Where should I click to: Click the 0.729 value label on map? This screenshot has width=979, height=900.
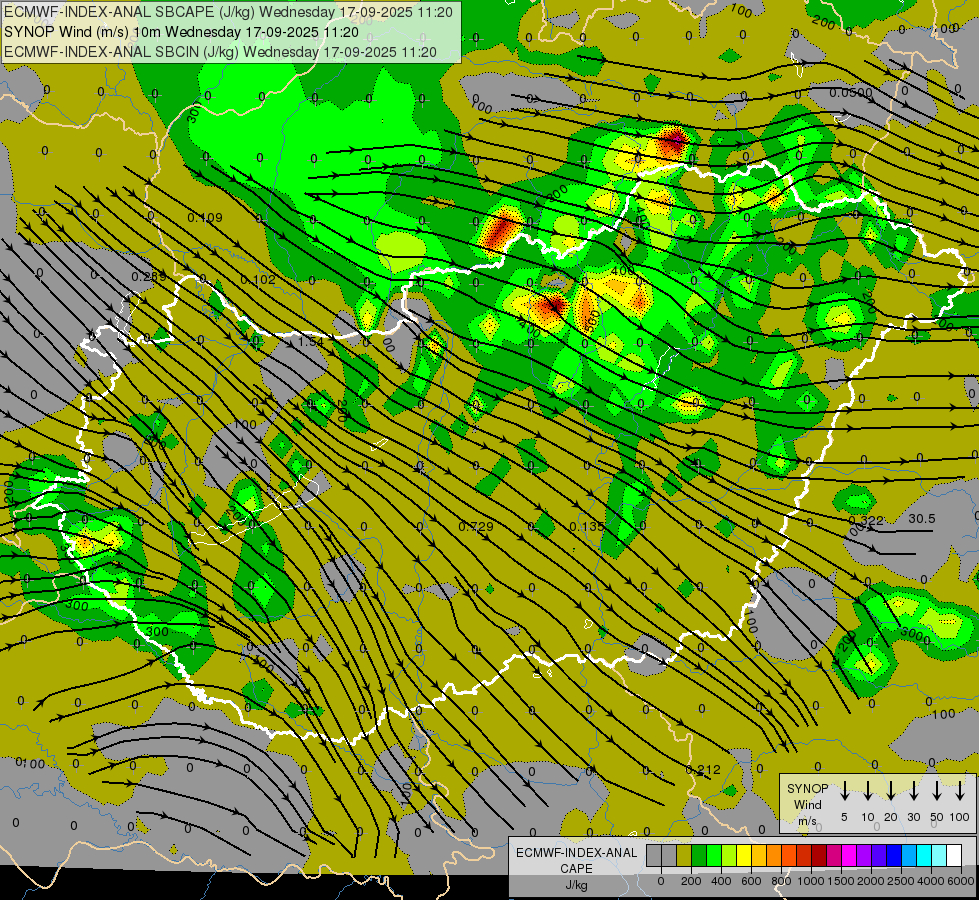click(x=475, y=526)
